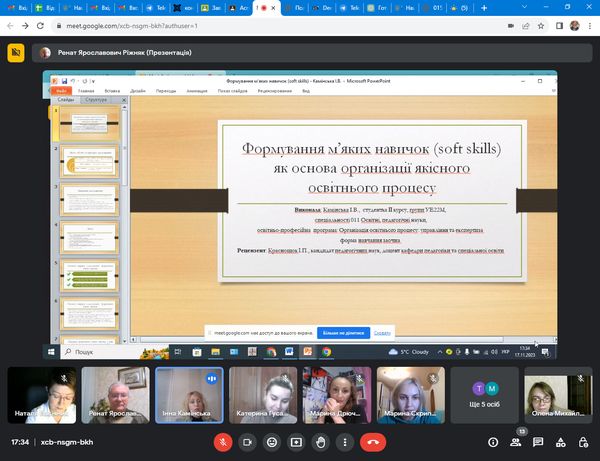600x461 pixels.
Task: Open Chrome's main menu button
Action: pos(590,25)
